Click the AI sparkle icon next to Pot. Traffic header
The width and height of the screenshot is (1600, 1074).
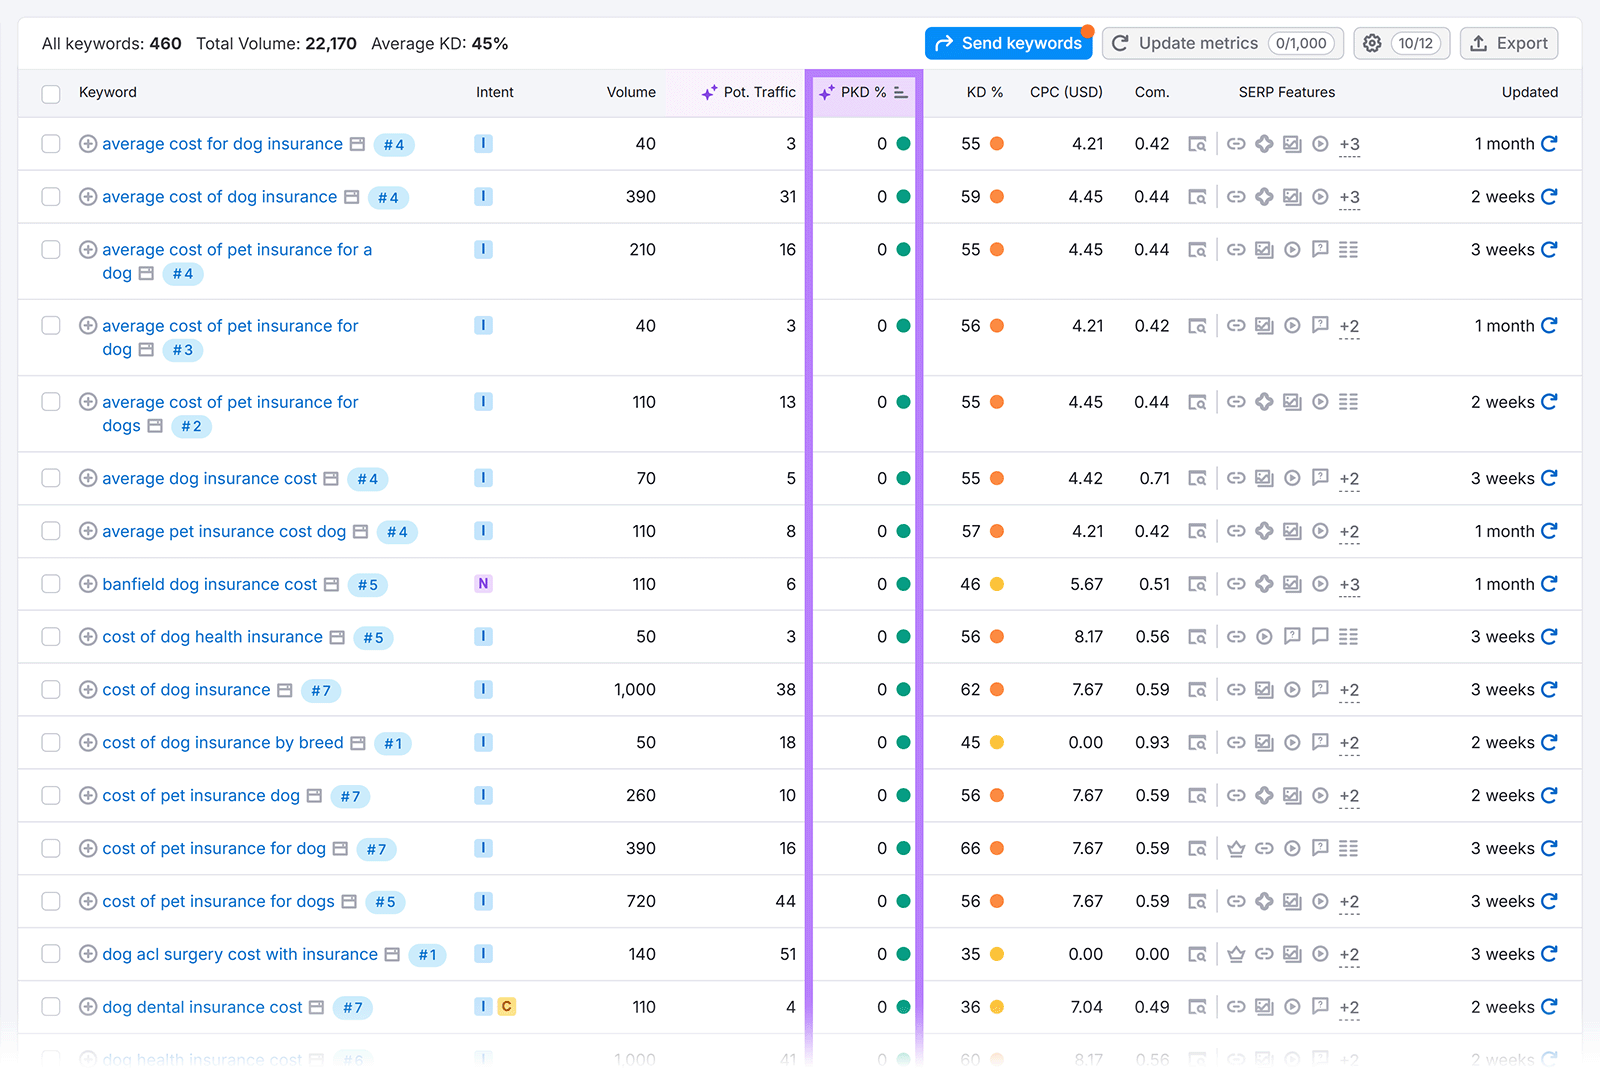click(x=709, y=92)
